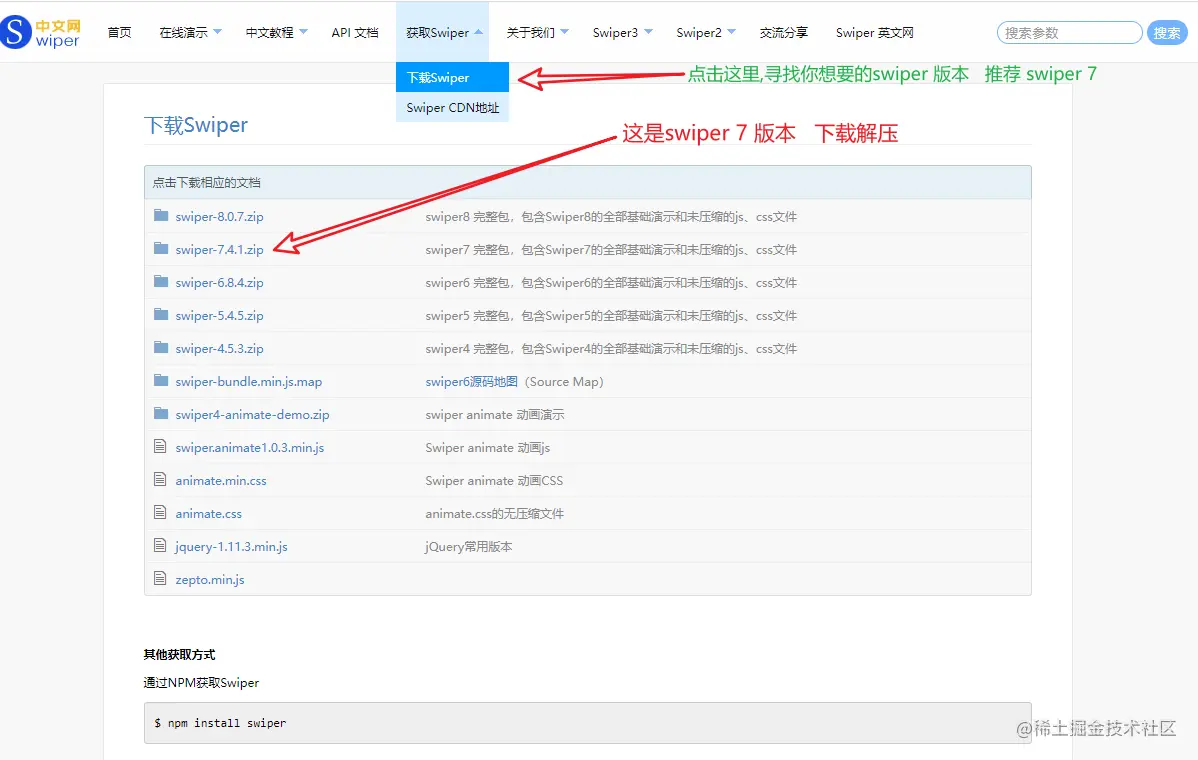Click folder icon beside swiper-8.0.7.zip

point(160,215)
